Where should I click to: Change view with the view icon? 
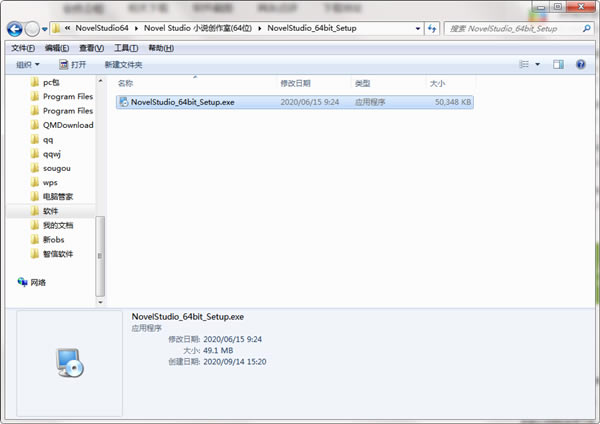coord(524,64)
